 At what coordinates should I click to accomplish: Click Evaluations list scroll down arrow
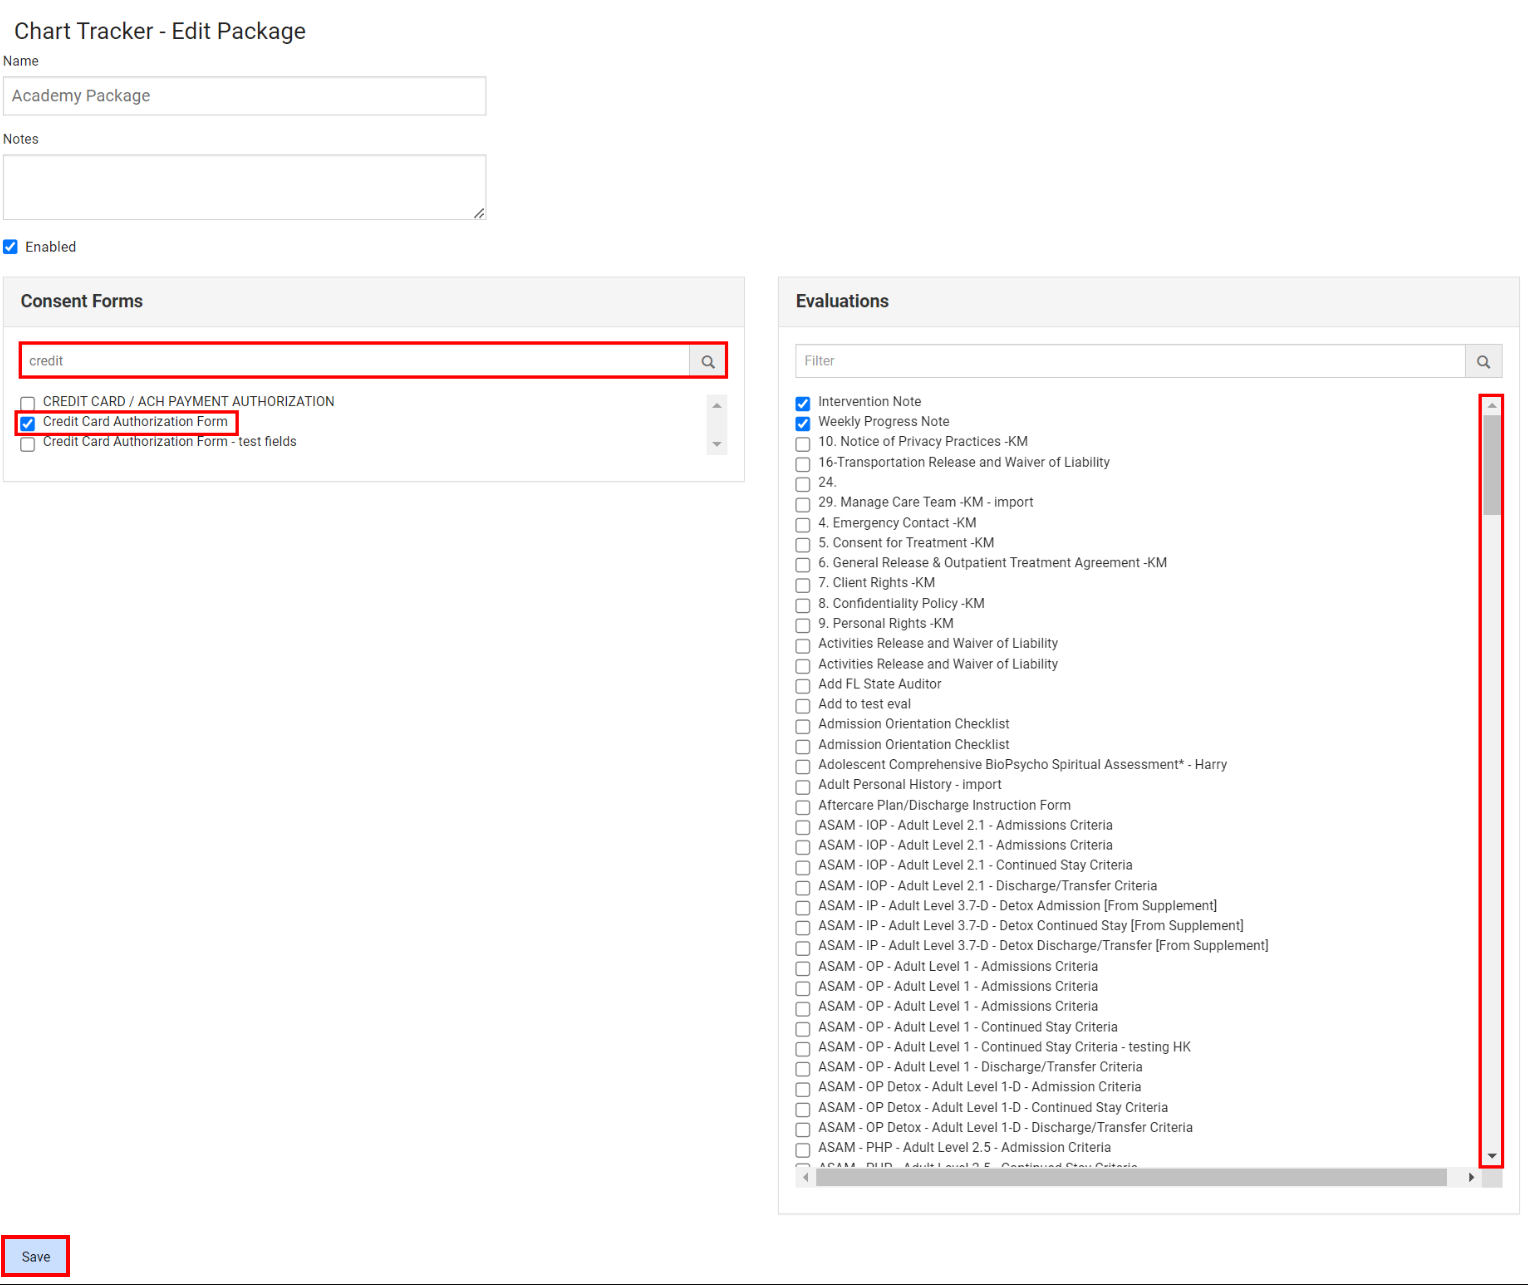pyautogui.click(x=1491, y=1156)
